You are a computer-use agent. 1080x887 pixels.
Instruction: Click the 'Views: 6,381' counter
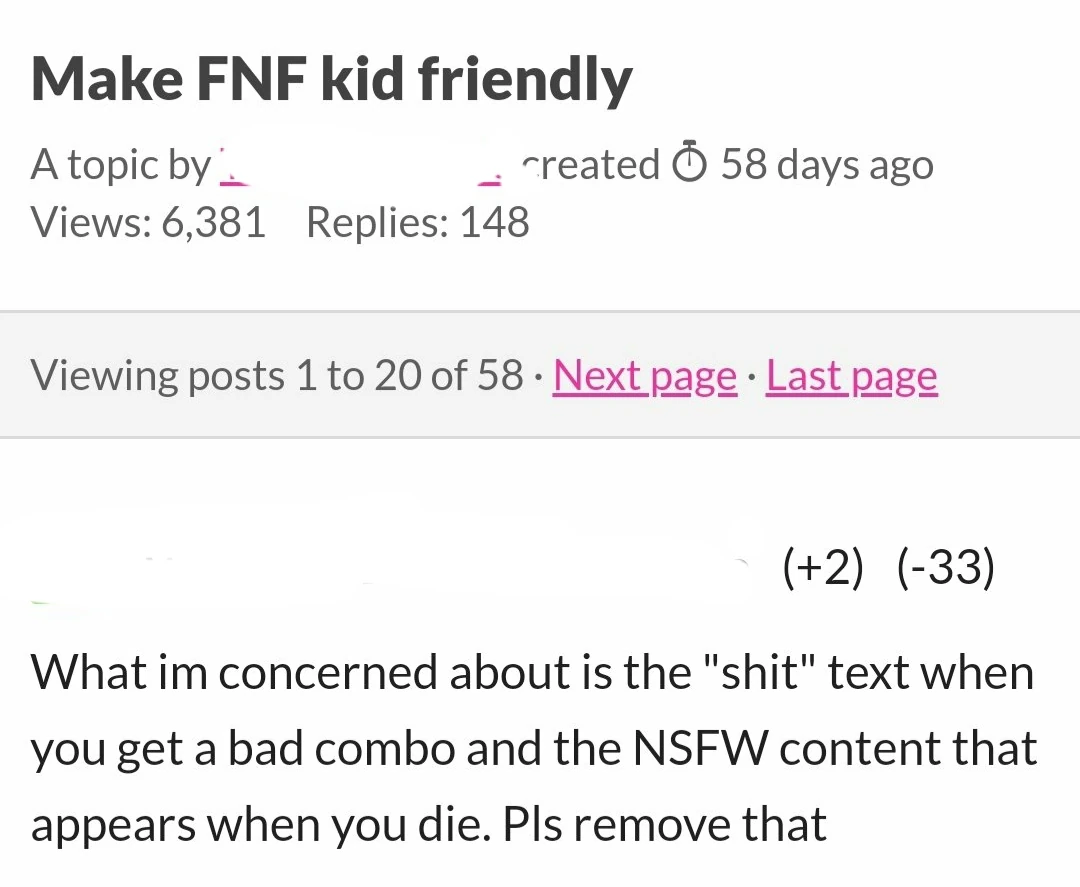click(148, 222)
